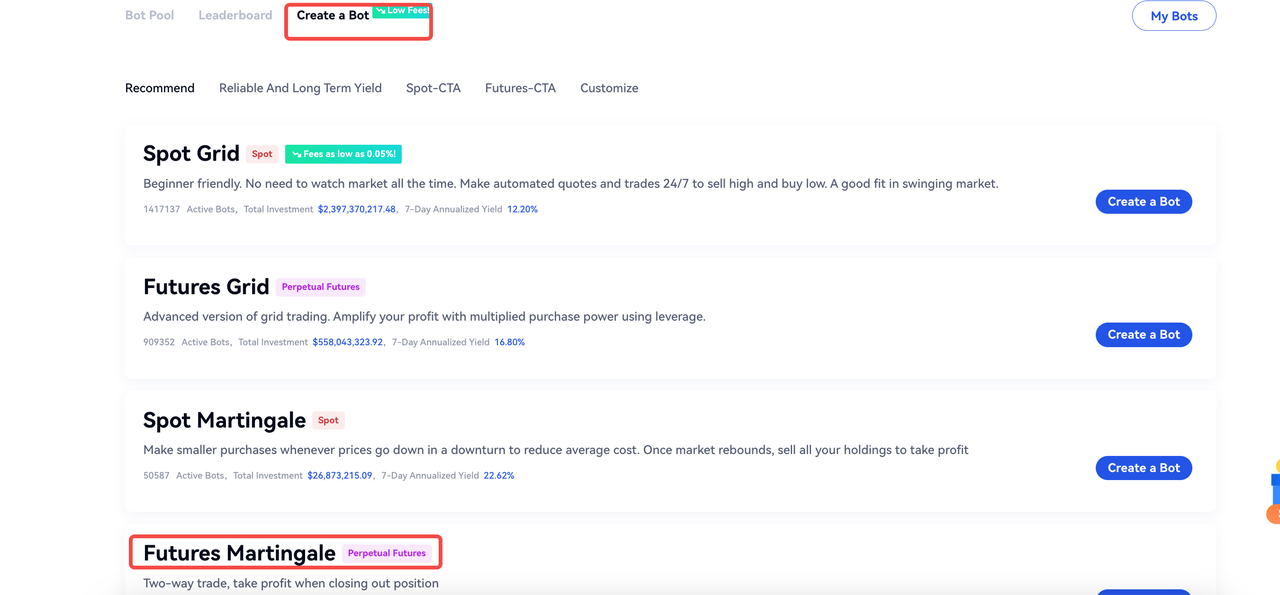1280x595 pixels.
Task: Filter by Spot-CTA category
Action: pos(433,88)
